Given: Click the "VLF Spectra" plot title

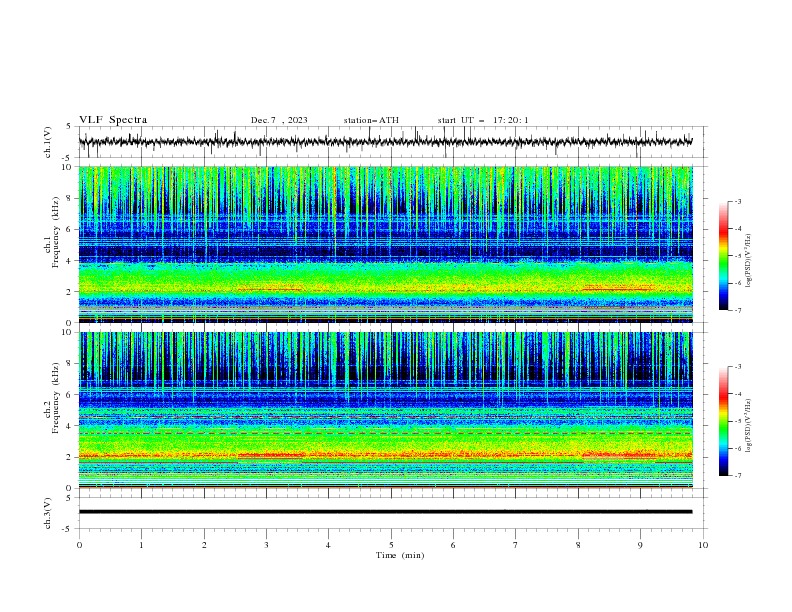Looking at the screenshot, I should [113, 120].
